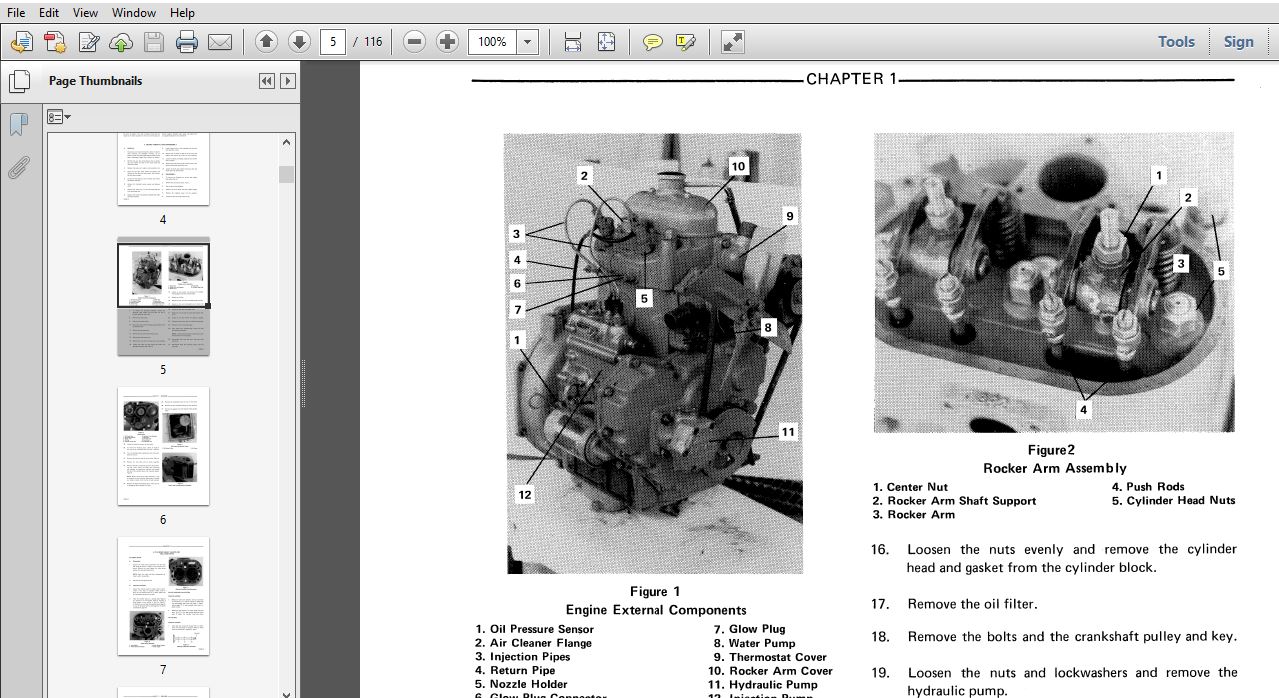Image resolution: width=1279 pixels, height=698 pixels.
Task: Click the thumbnails panel scrollbar thumb
Action: point(286,174)
